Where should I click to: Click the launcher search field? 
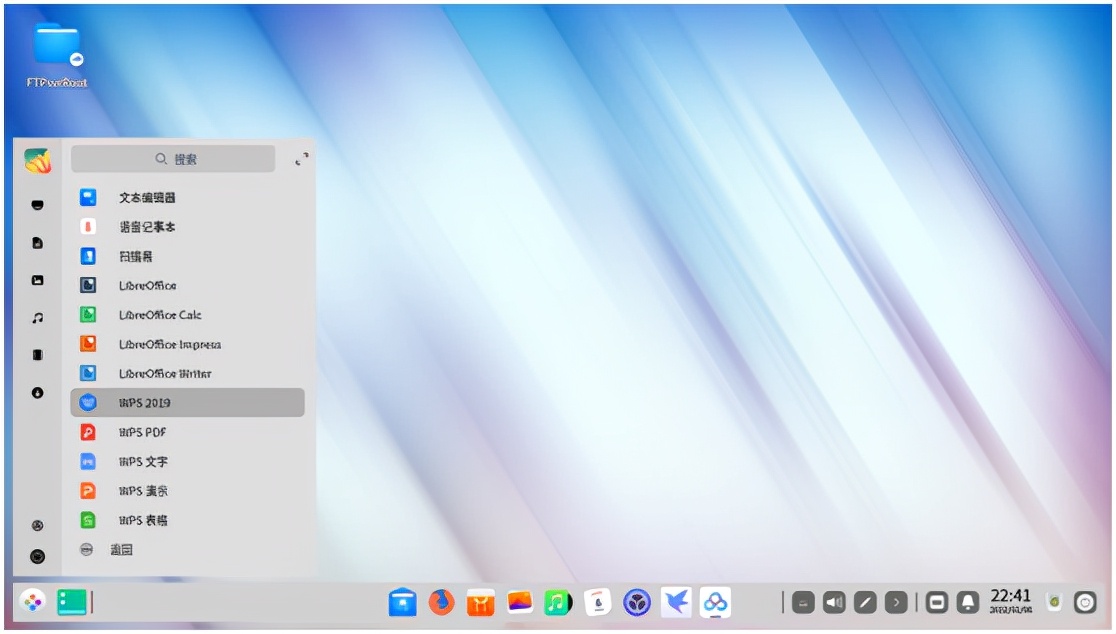point(174,159)
